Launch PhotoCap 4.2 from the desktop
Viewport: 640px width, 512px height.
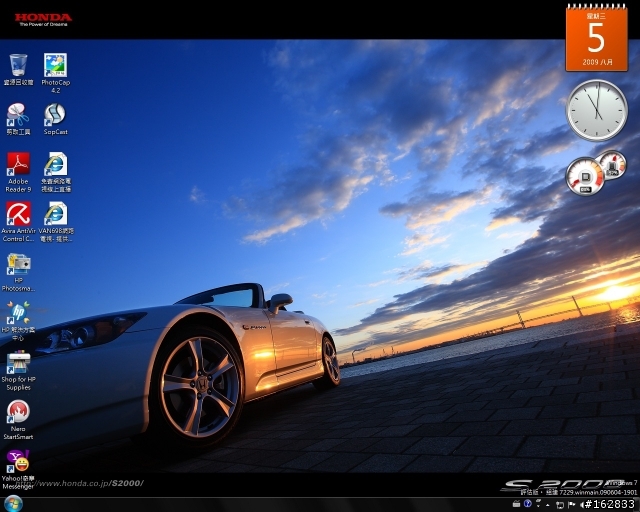pos(56,73)
